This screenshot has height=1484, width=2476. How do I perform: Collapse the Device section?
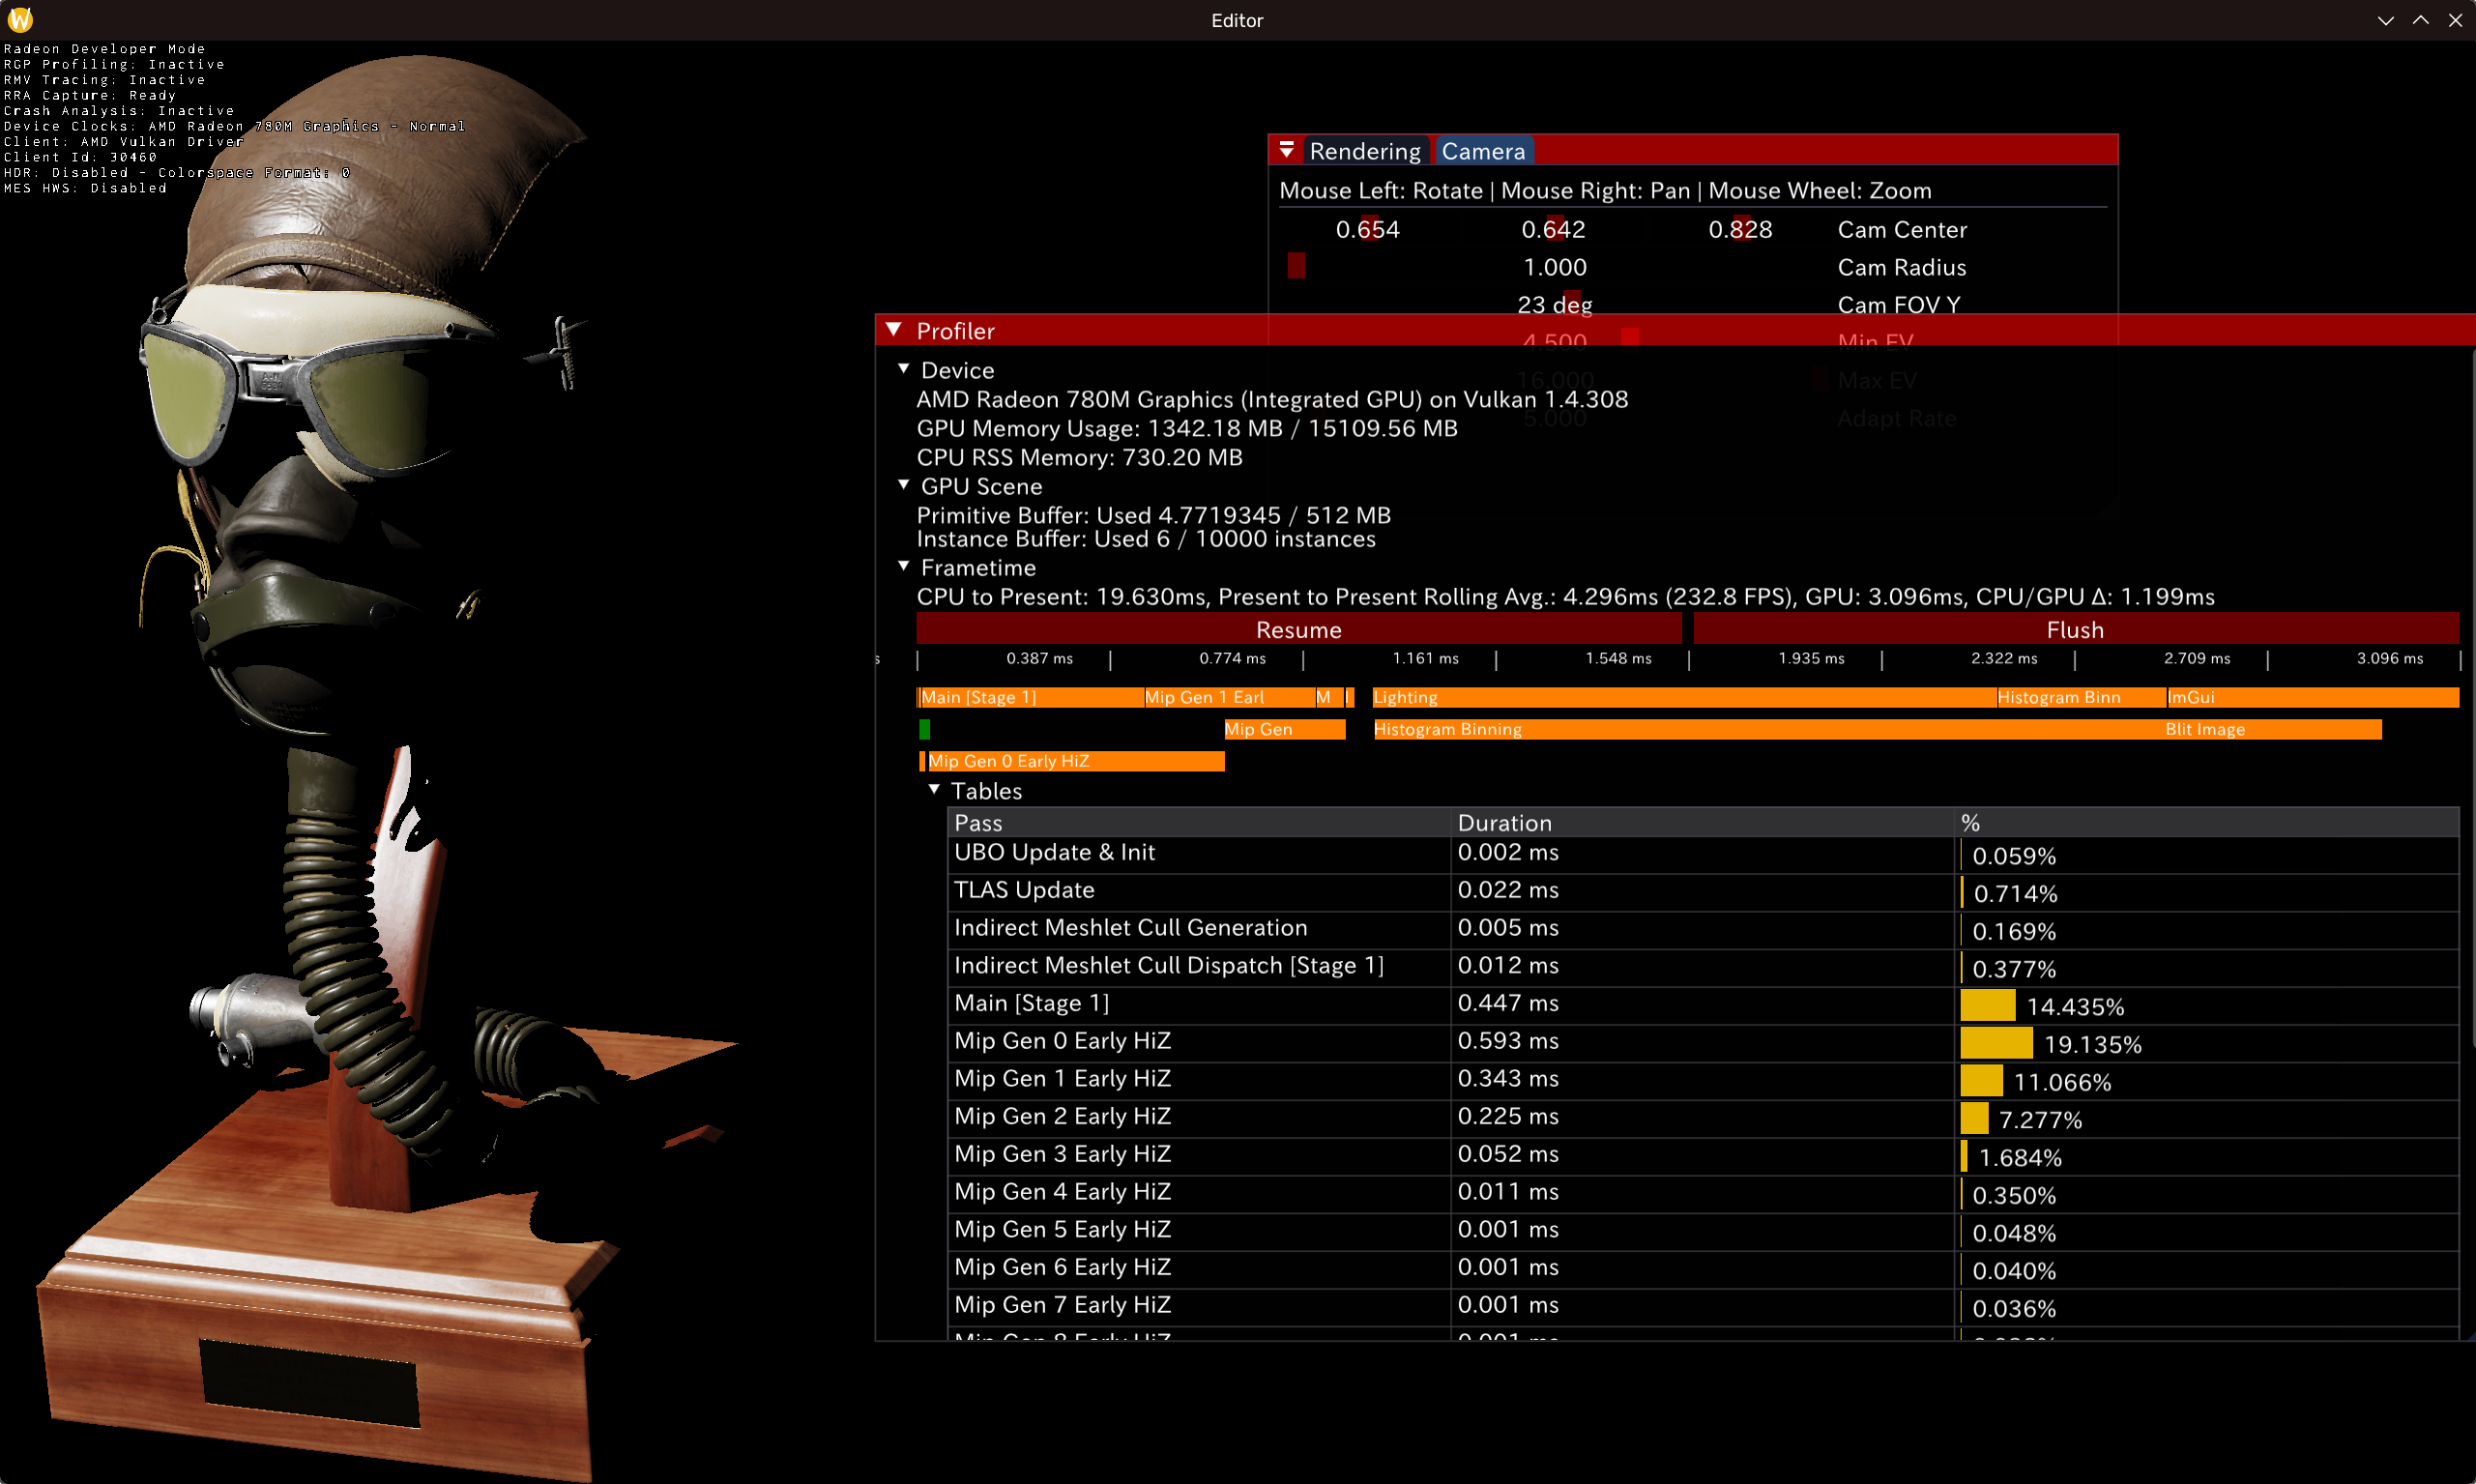904,369
